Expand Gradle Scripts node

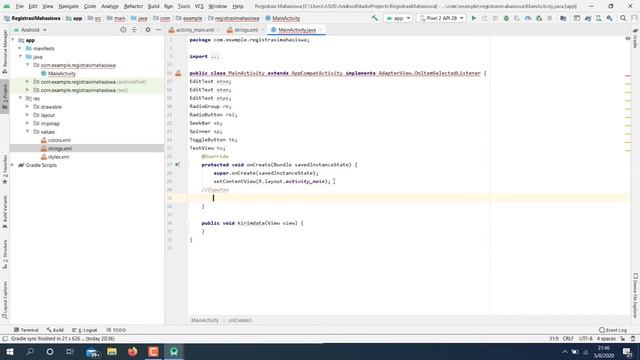(13, 165)
